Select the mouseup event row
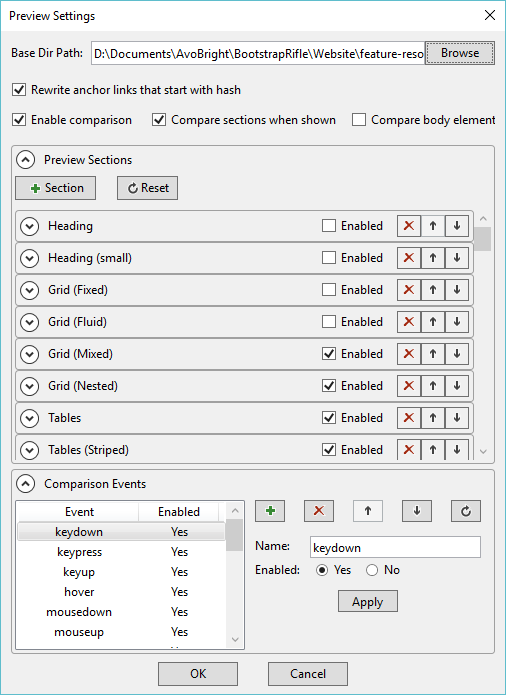 pyautogui.click(x=121, y=632)
